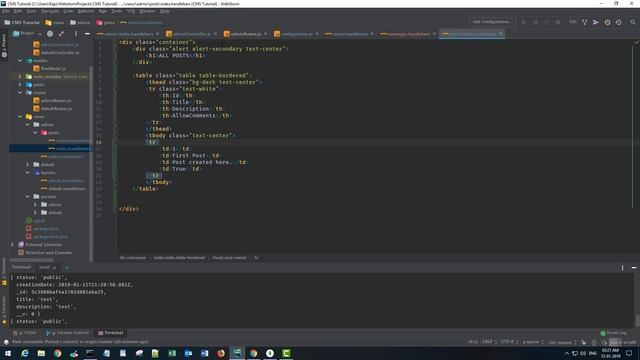Screen dimensions: 640x360
Task: Add a new terminal session with the plus icon
Action: coord(67,267)
